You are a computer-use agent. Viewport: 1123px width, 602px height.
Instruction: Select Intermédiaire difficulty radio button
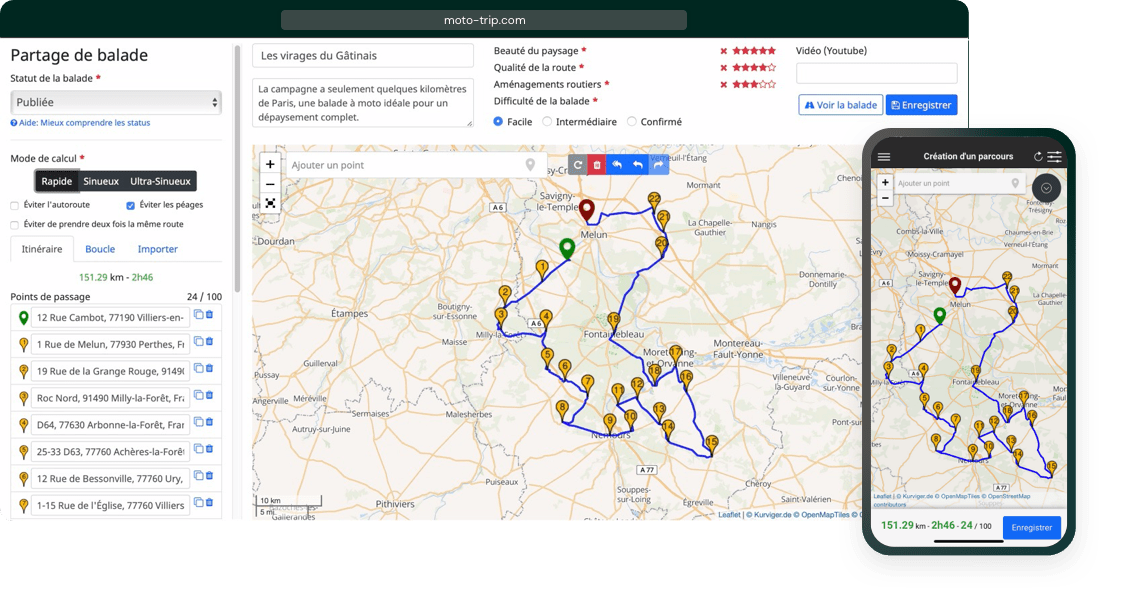pyautogui.click(x=547, y=122)
